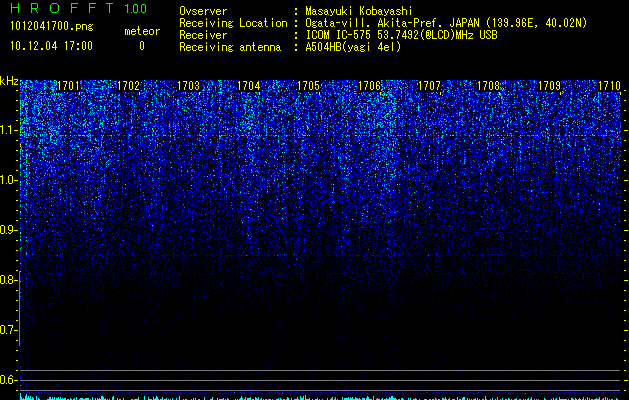Click the 0.6 kHz axis label
629x400 pixels.
point(8,380)
